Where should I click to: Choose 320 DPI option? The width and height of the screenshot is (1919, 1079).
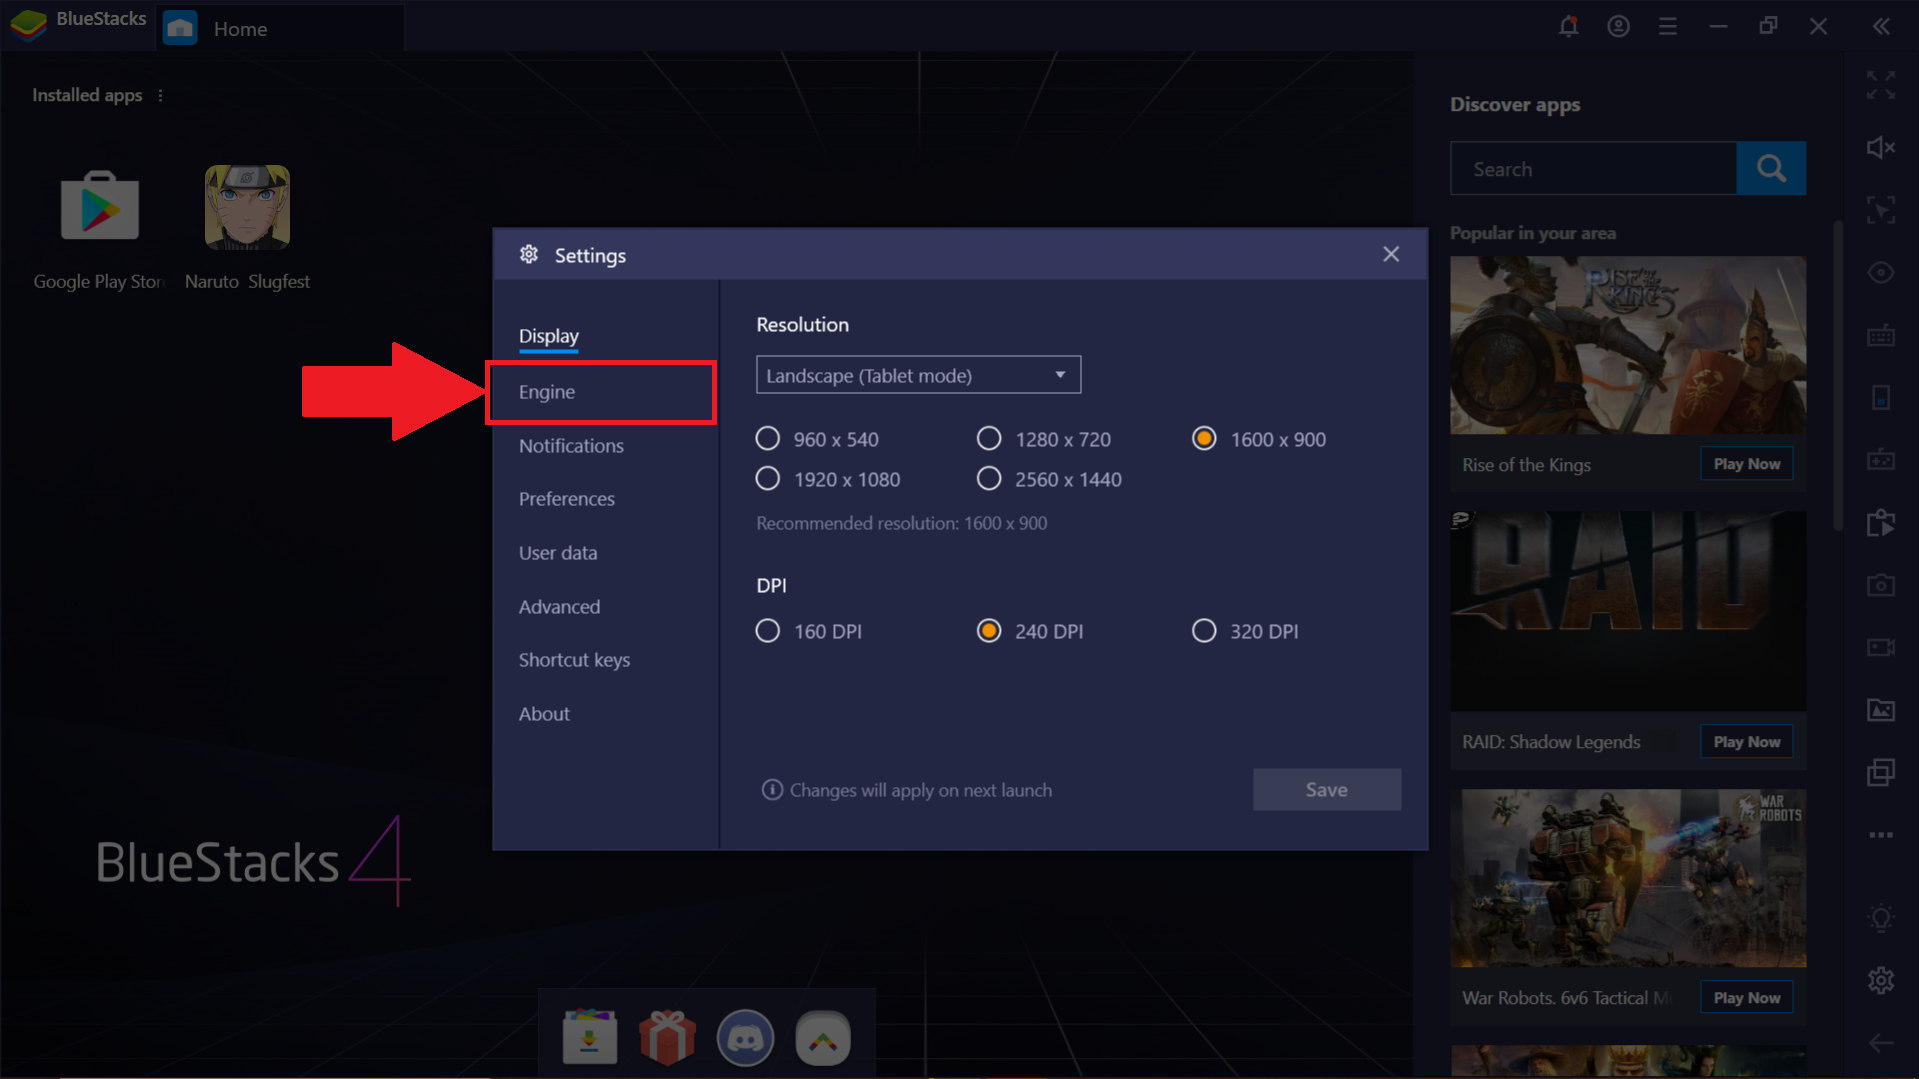click(x=1204, y=631)
